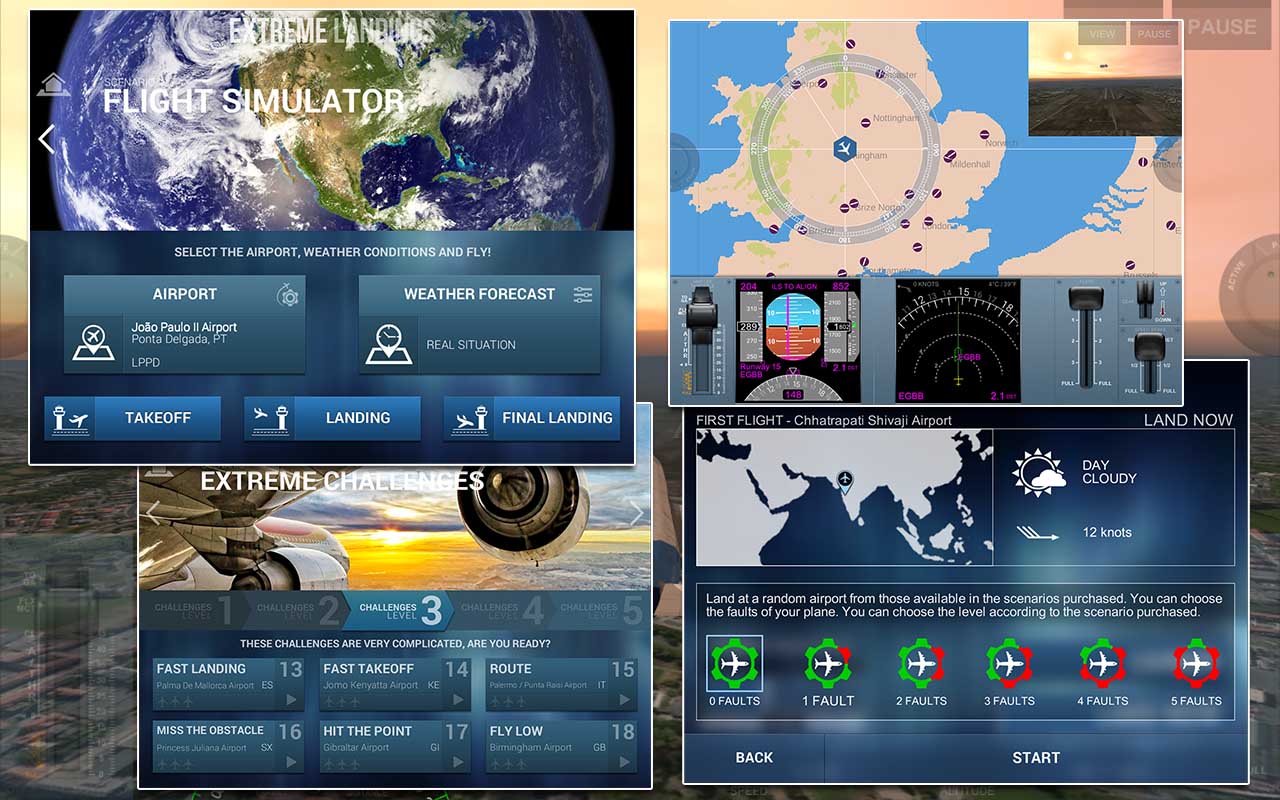Image resolution: width=1280 pixels, height=800 pixels.
Task: Click the large background Pause button
Action: coord(1221,27)
